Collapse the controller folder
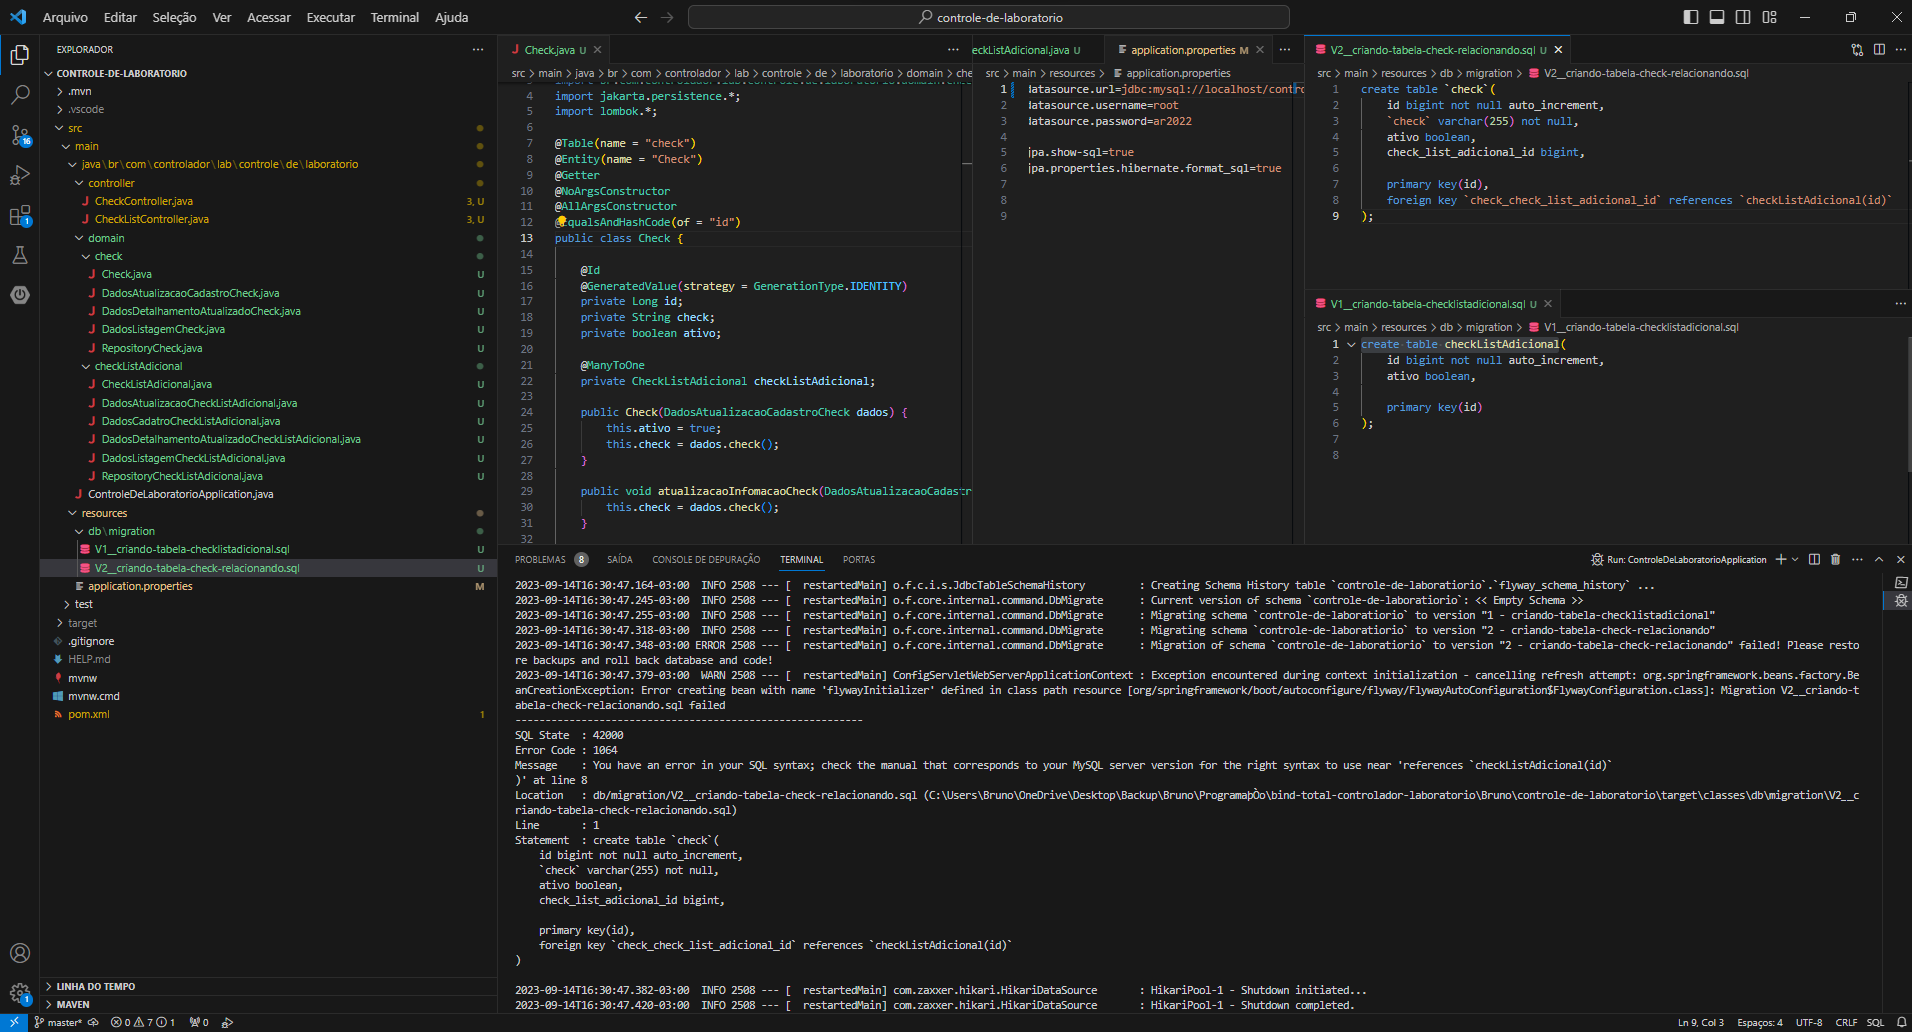 tap(110, 183)
